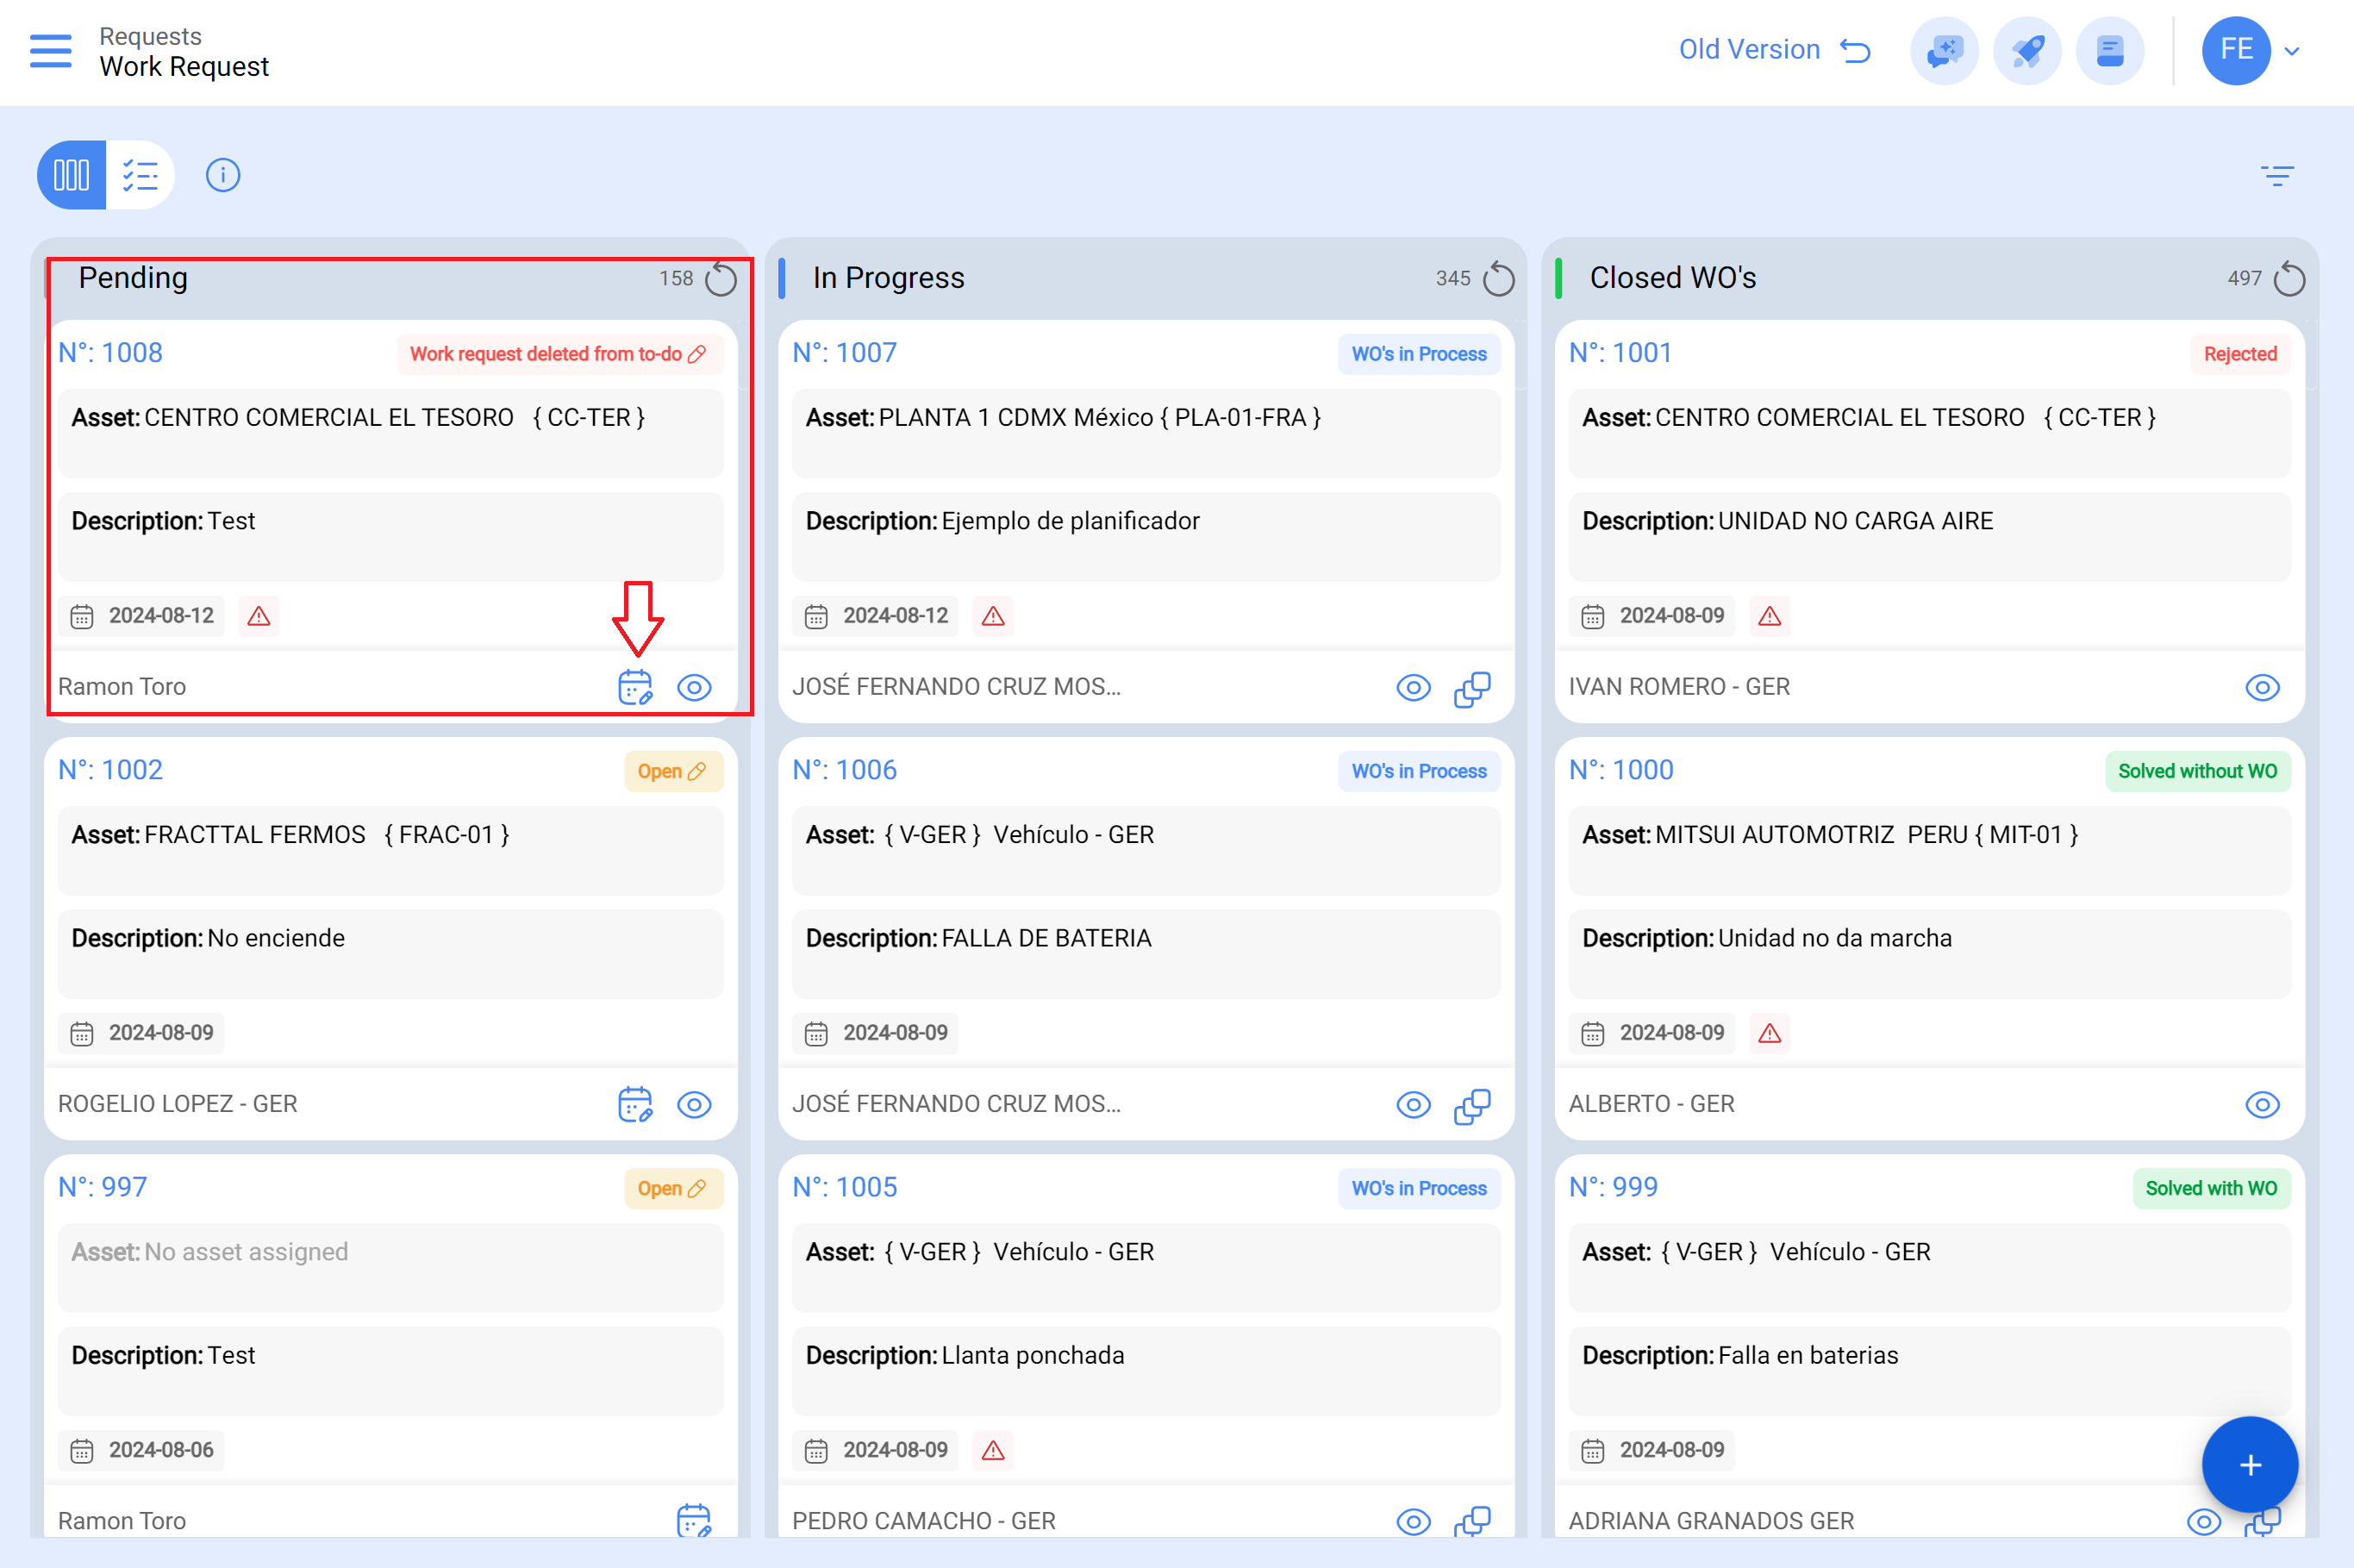Refresh the Pending column
Screen dimensions: 2354x1568
click(722, 279)
